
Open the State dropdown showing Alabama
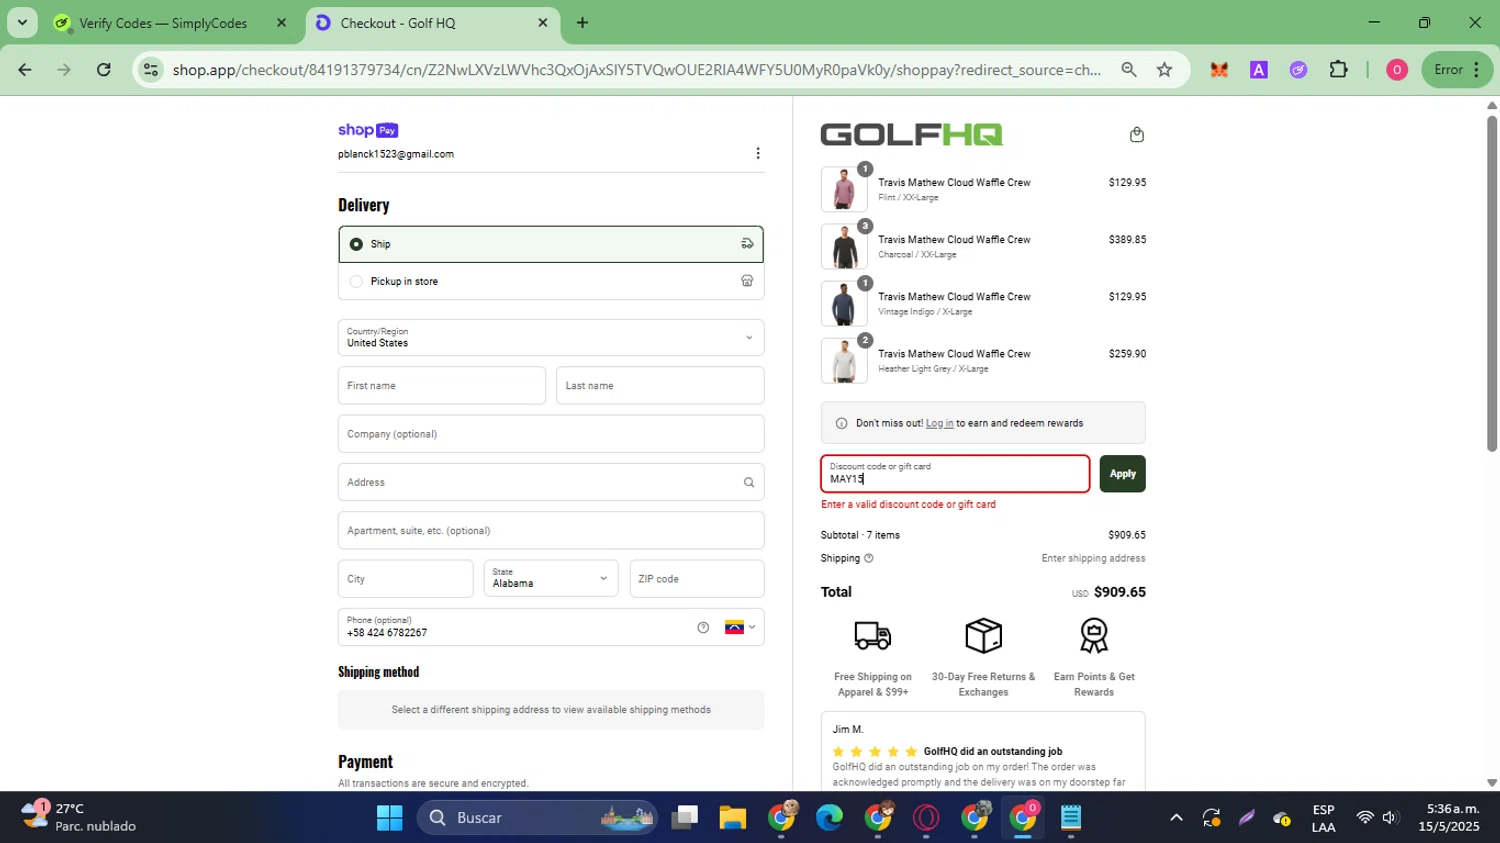click(551, 579)
